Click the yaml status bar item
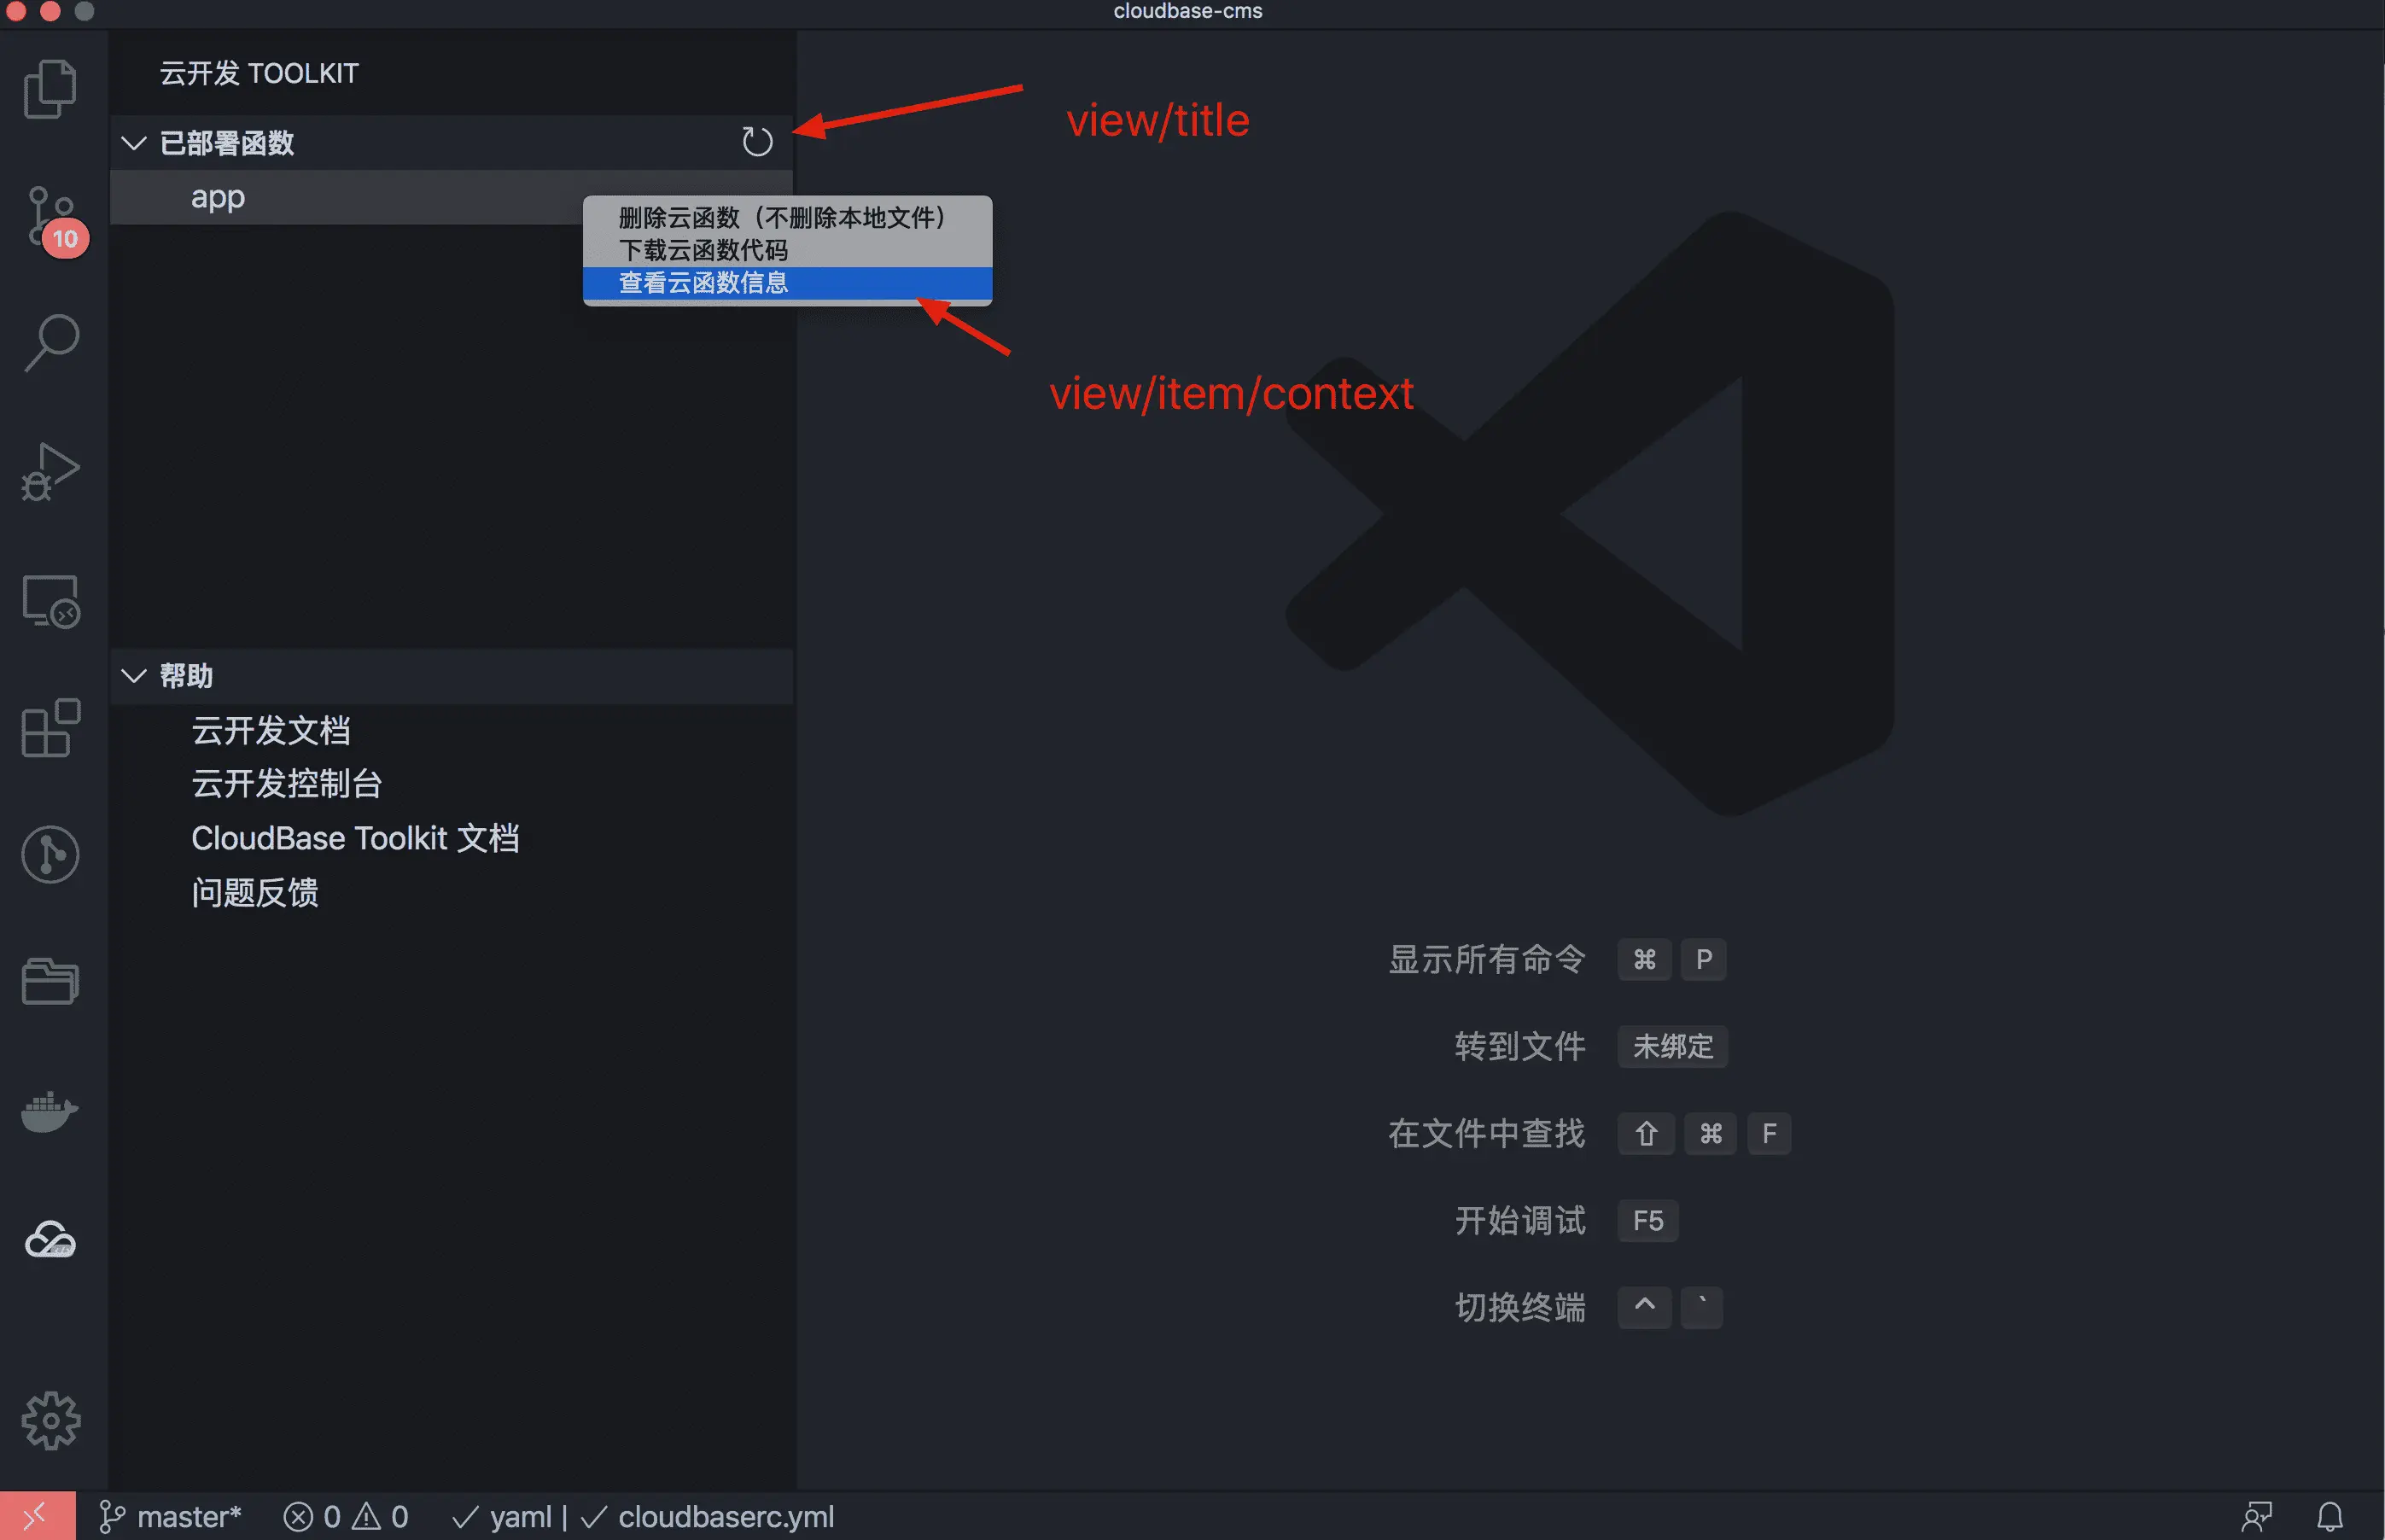The height and width of the screenshot is (1540, 2385). 502,1517
